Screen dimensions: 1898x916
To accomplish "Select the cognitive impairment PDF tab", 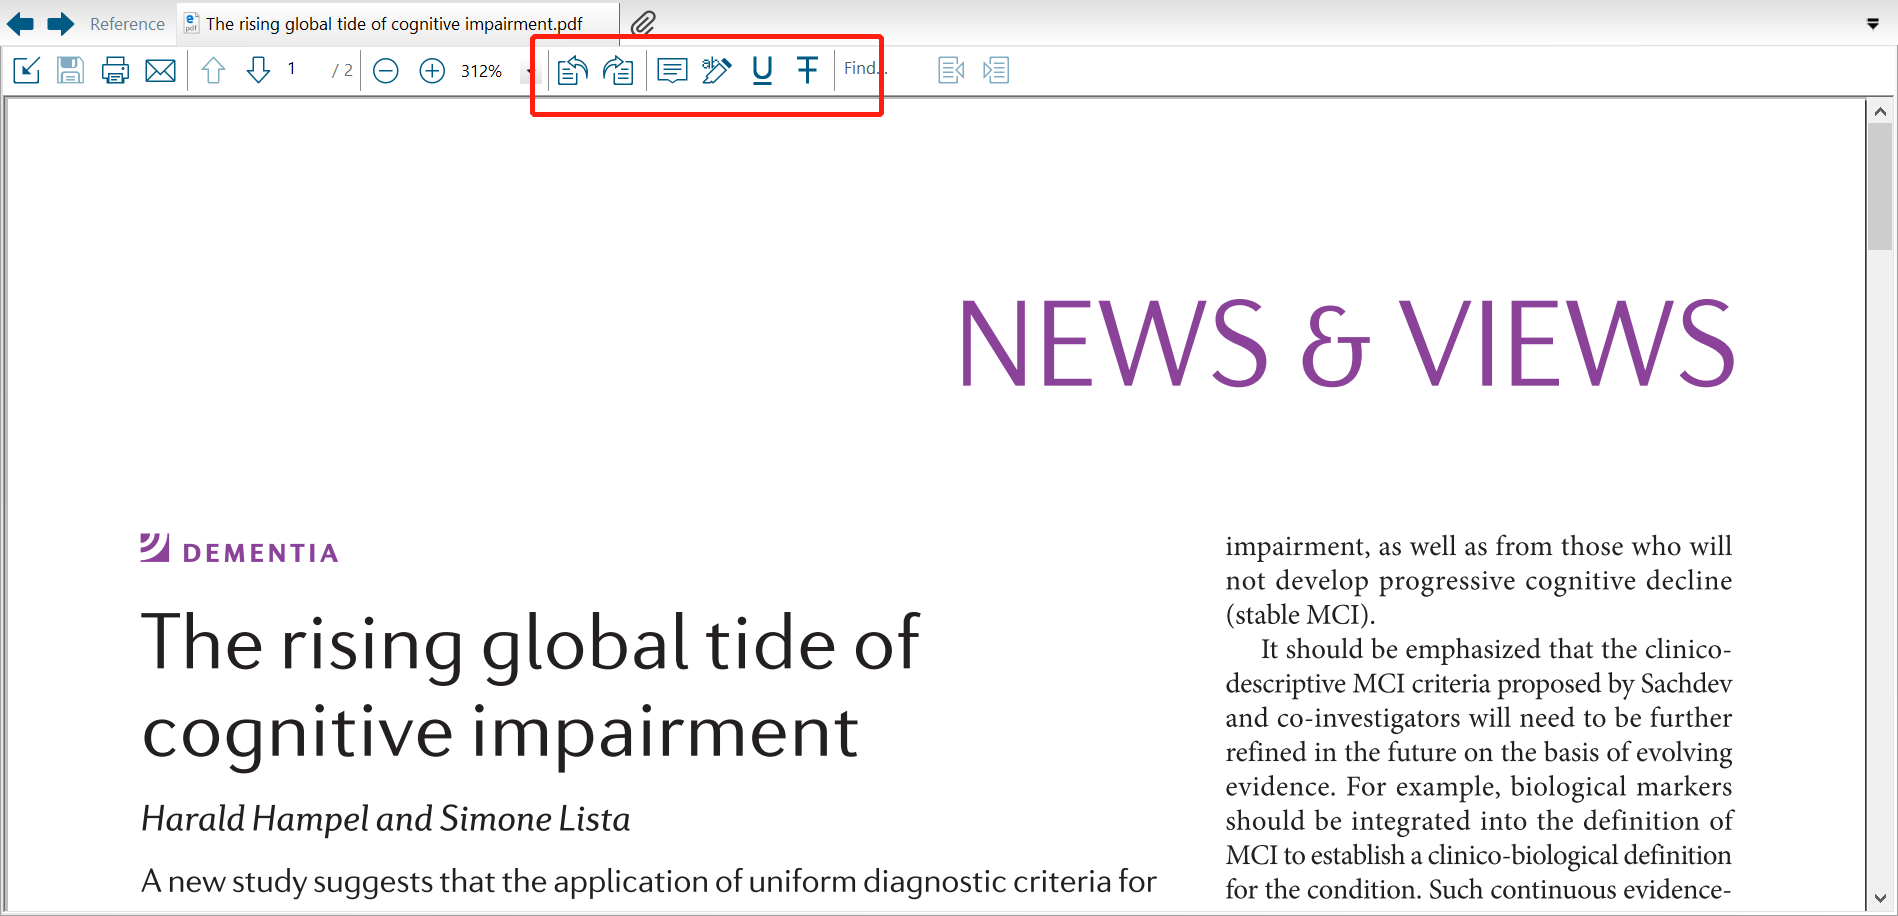I will [390, 22].
